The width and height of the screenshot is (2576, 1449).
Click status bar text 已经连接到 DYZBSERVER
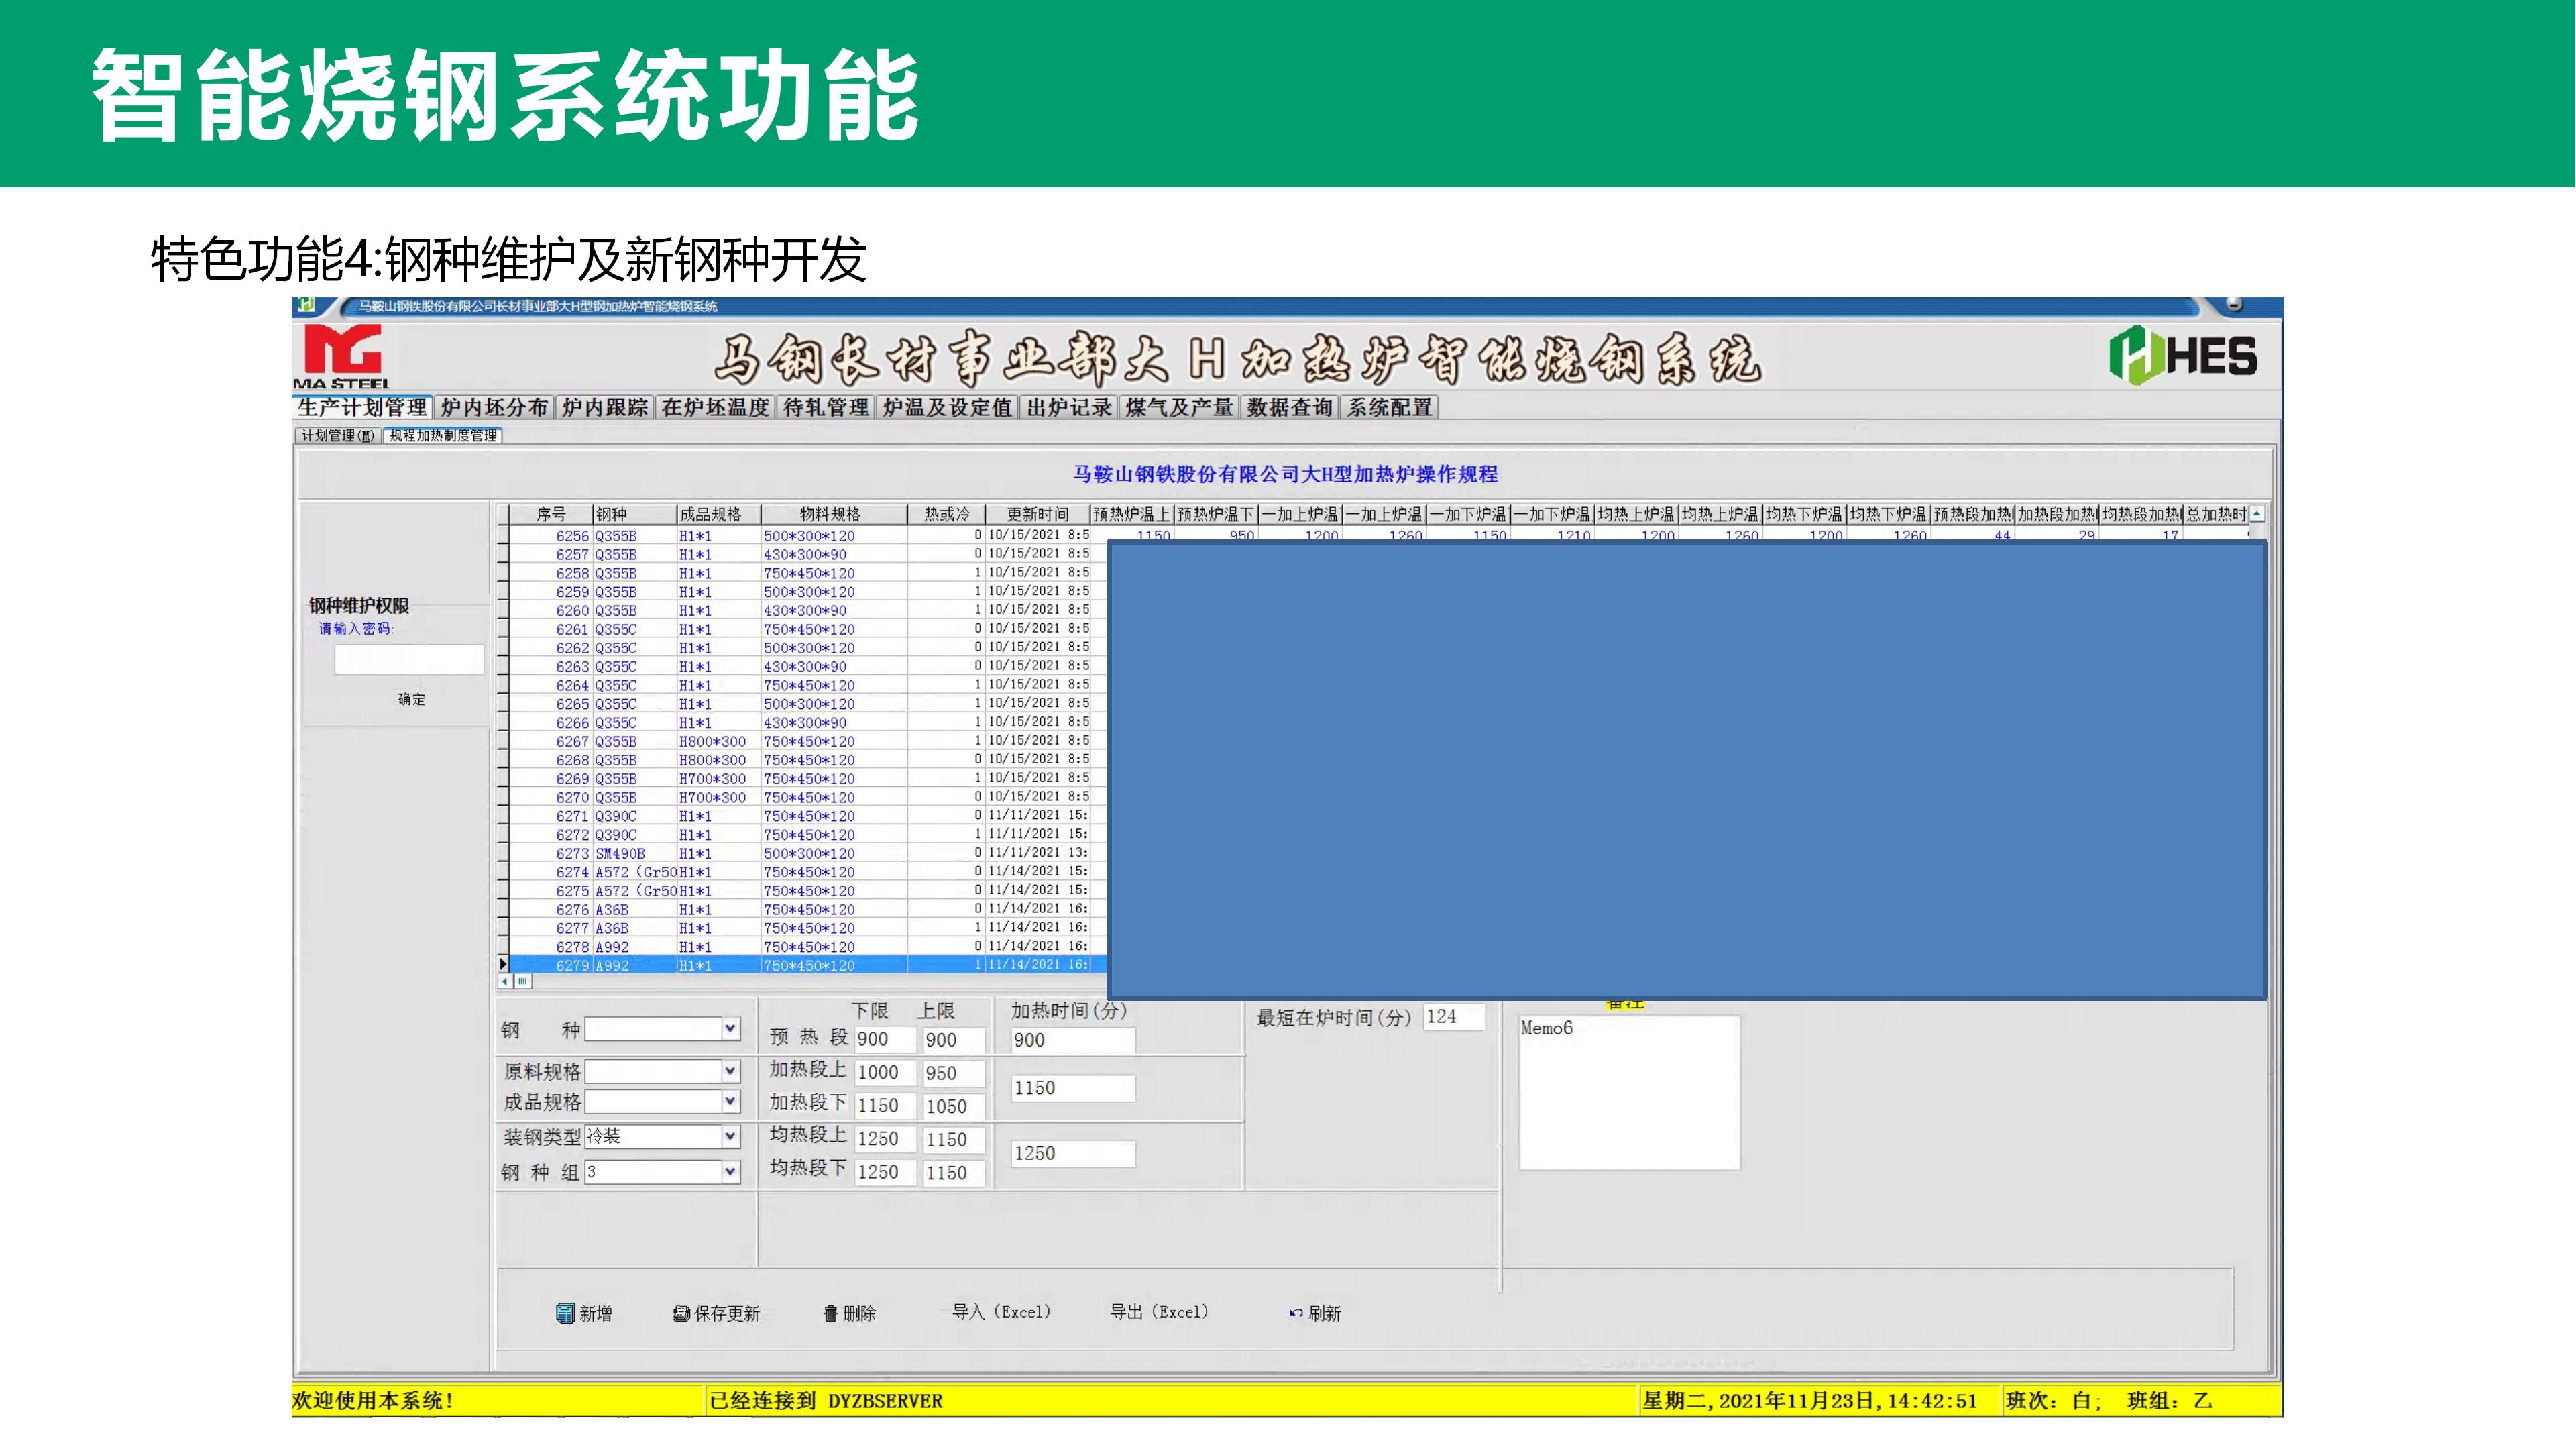pyautogui.click(x=826, y=1401)
